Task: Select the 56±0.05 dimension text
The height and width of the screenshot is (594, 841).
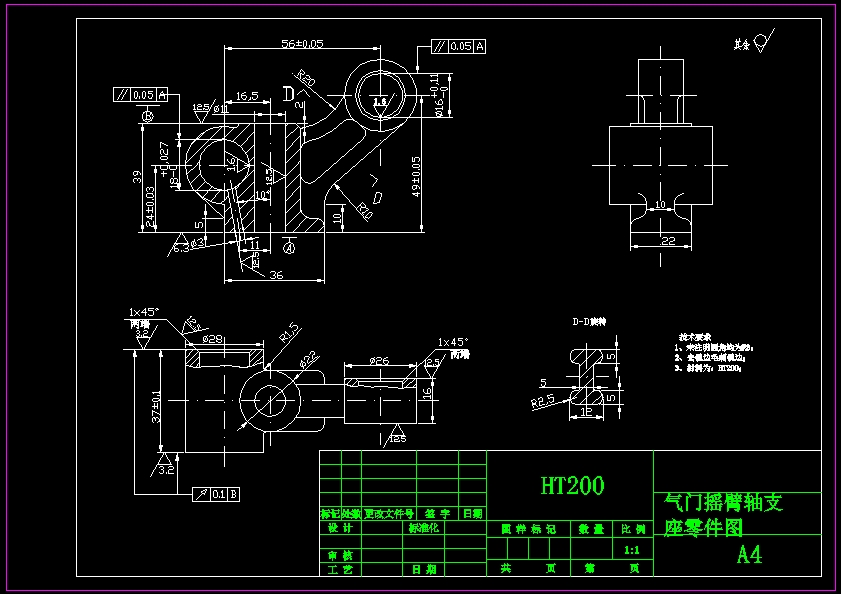Action: click(303, 43)
